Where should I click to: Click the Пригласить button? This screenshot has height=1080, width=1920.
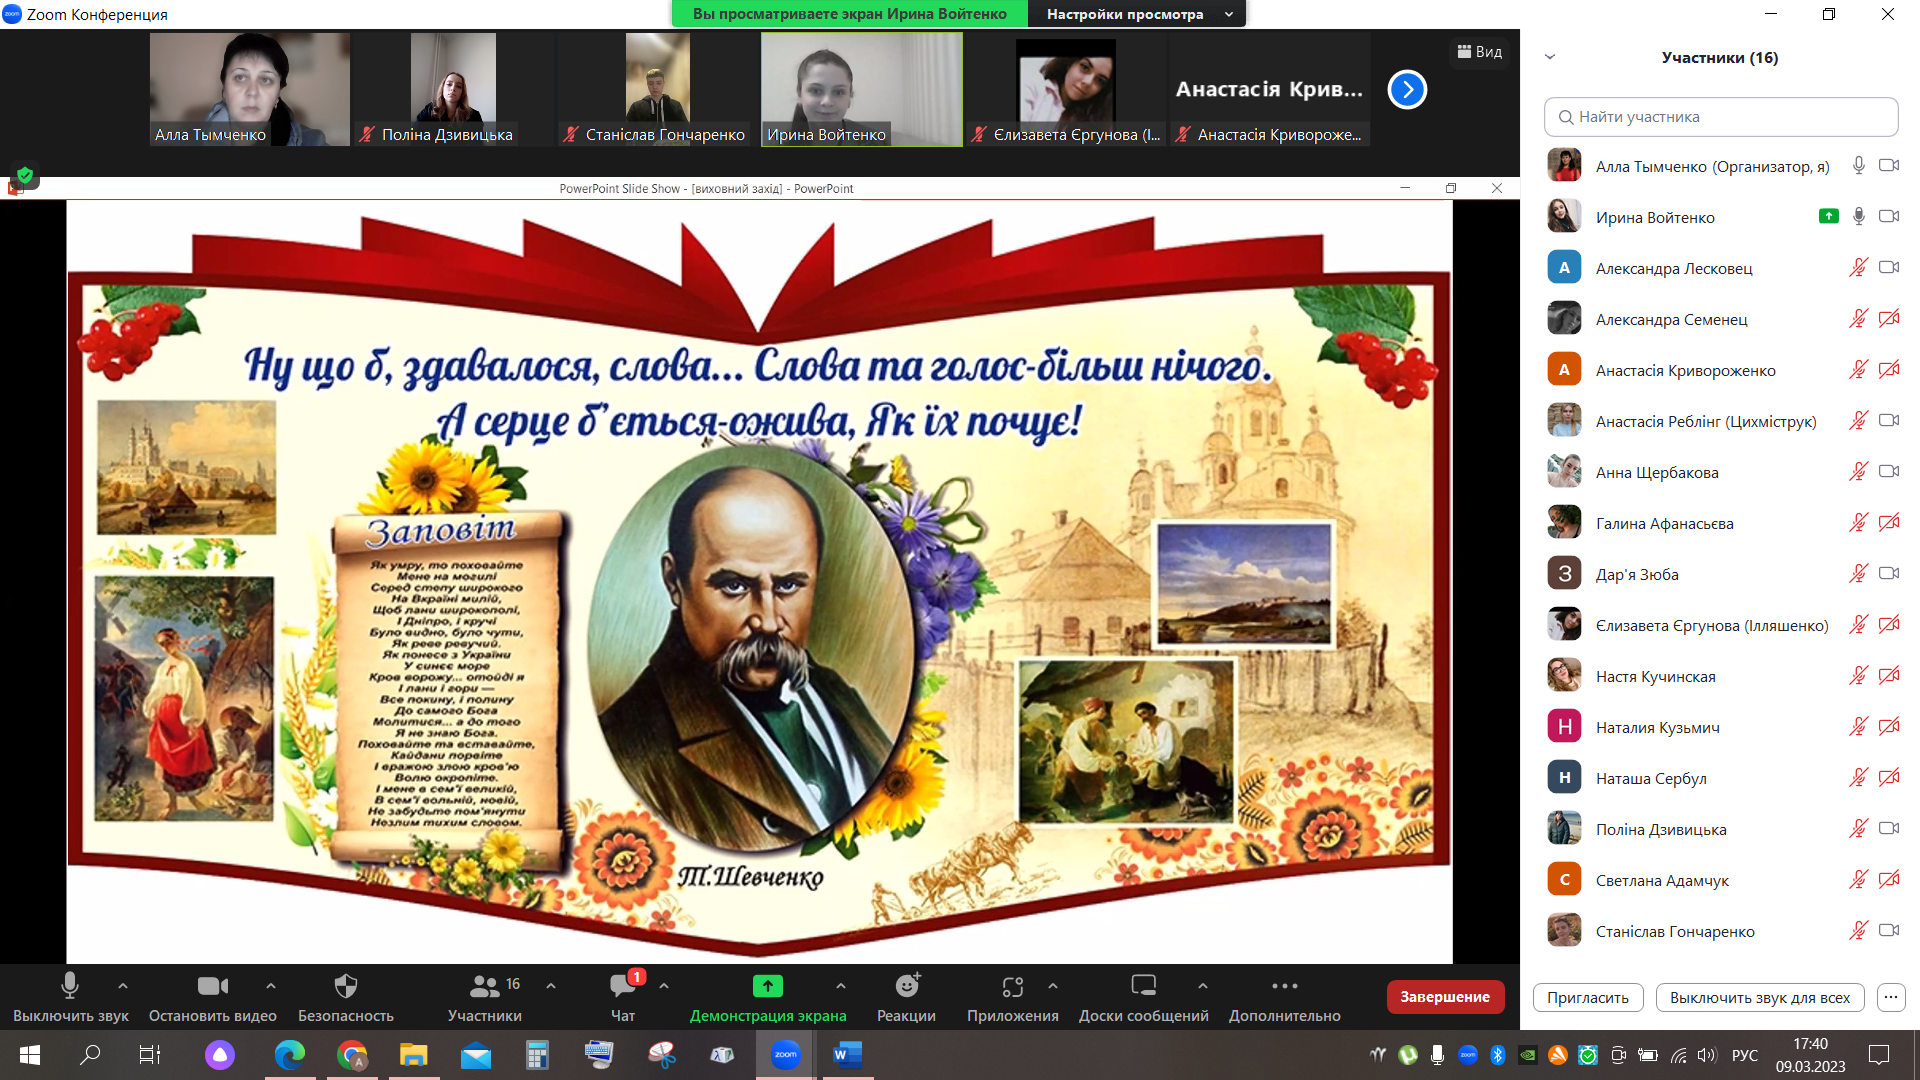tap(1587, 997)
